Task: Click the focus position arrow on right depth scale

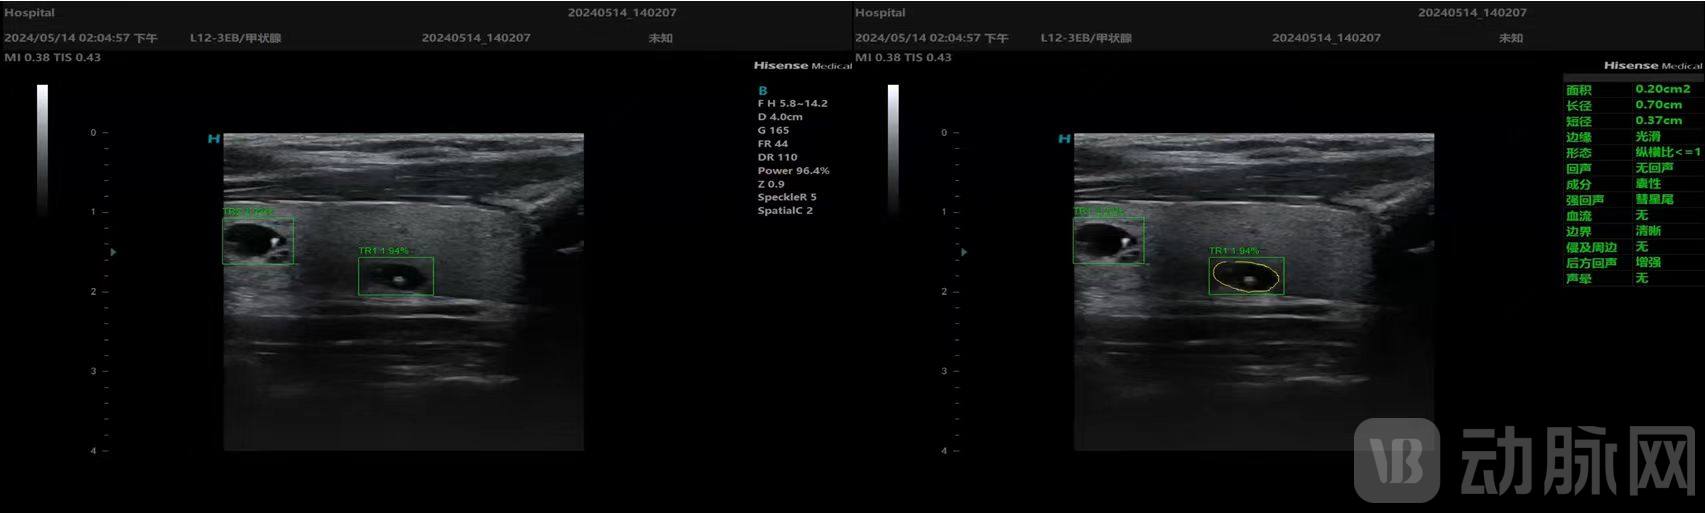Action: pos(964,252)
